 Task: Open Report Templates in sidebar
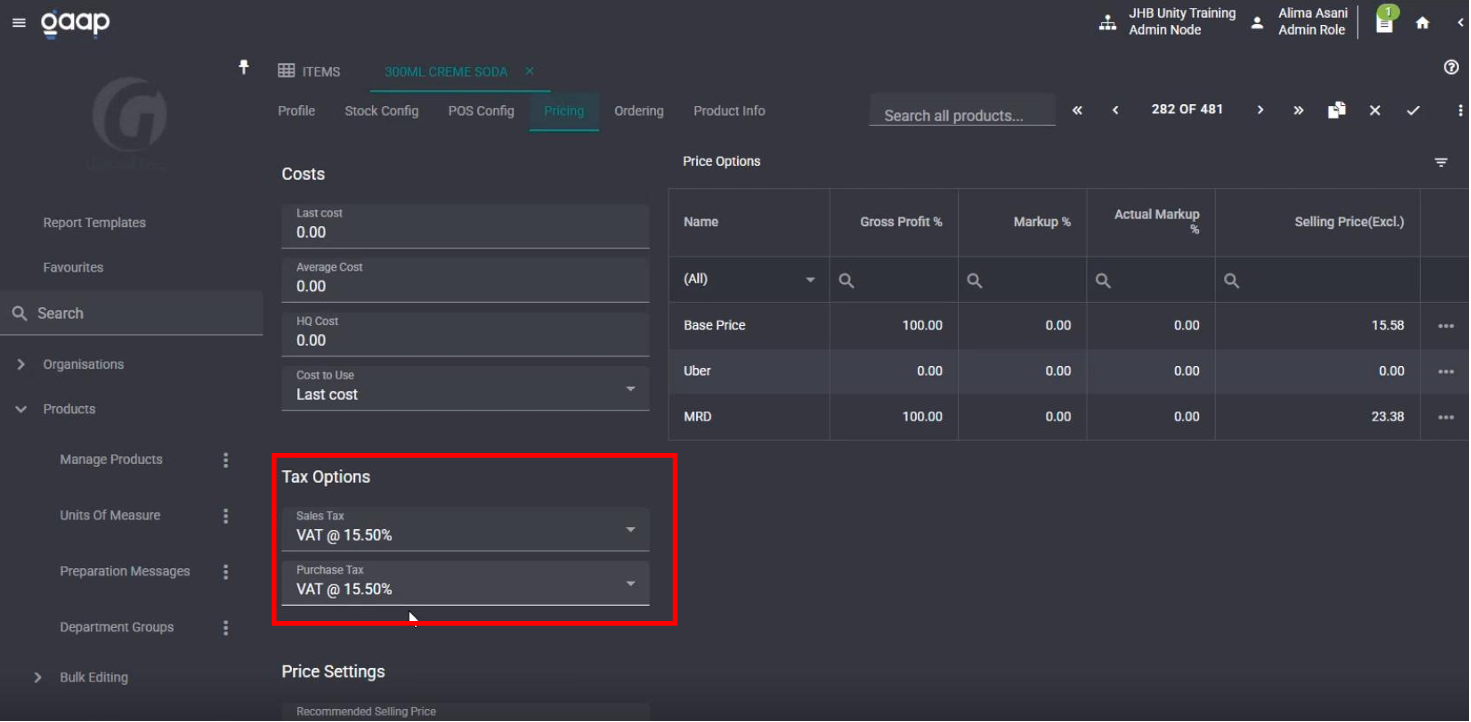click(94, 223)
